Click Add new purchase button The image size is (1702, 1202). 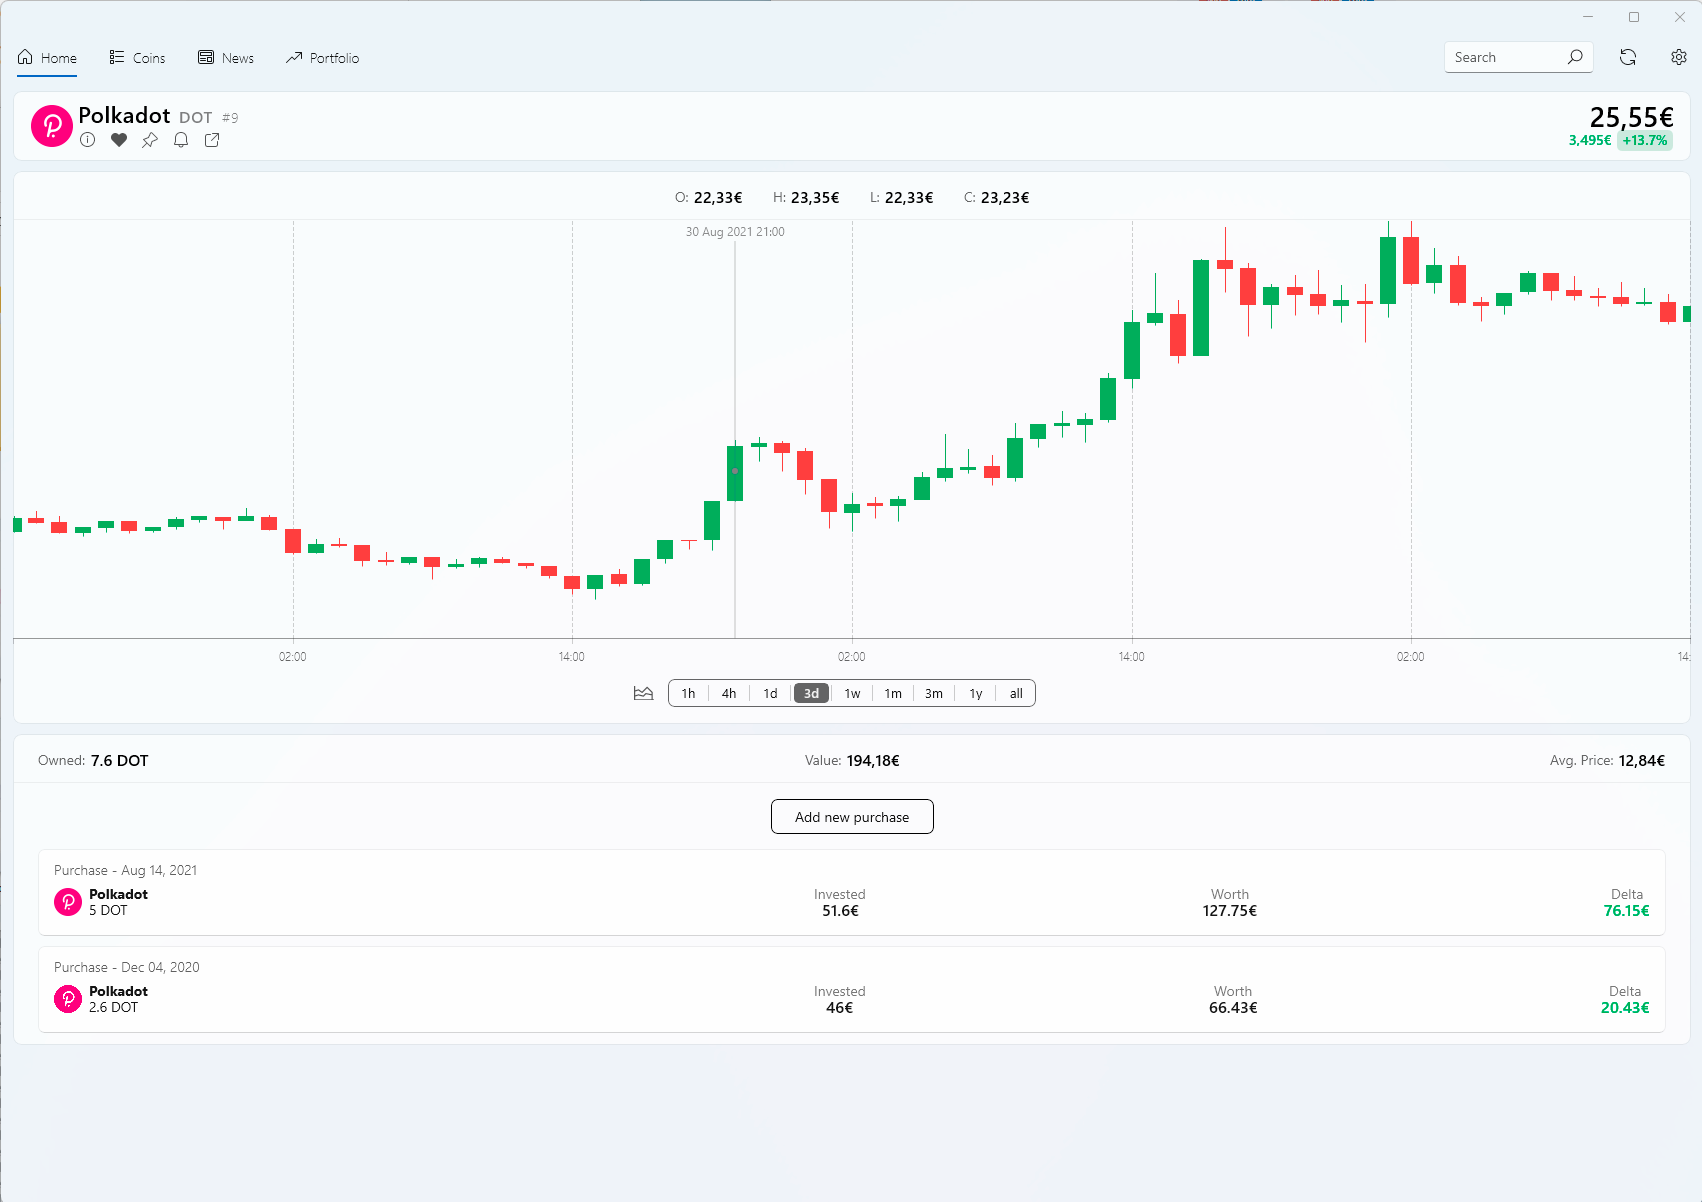(x=852, y=817)
